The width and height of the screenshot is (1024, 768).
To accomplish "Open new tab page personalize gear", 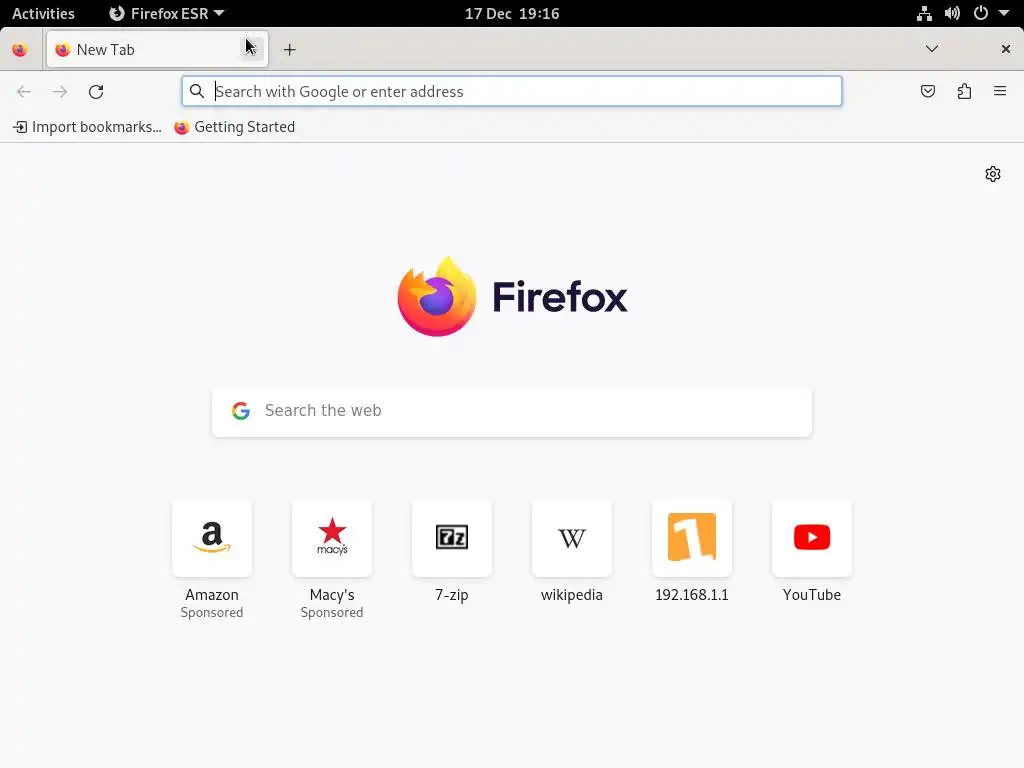I will click(993, 174).
